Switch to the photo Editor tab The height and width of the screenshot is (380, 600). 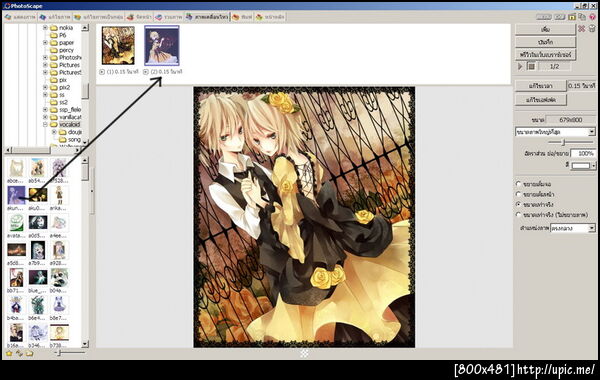(x=55, y=17)
